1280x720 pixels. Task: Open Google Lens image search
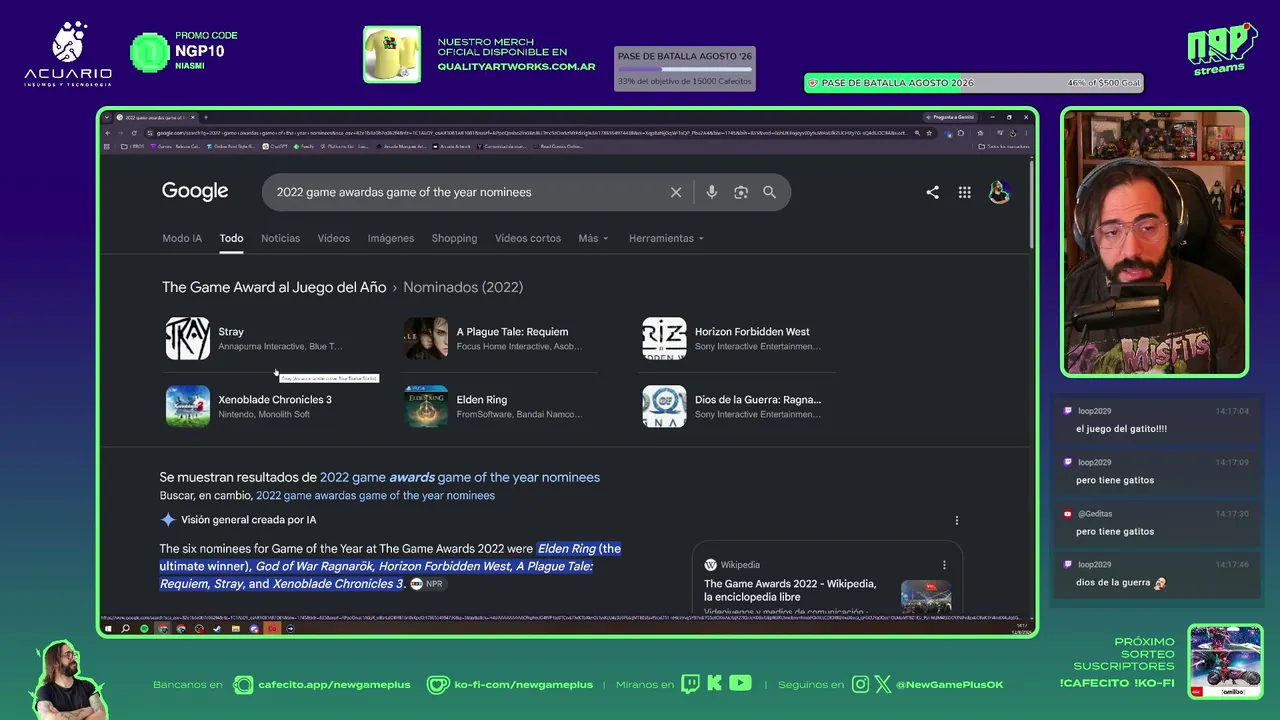point(741,192)
